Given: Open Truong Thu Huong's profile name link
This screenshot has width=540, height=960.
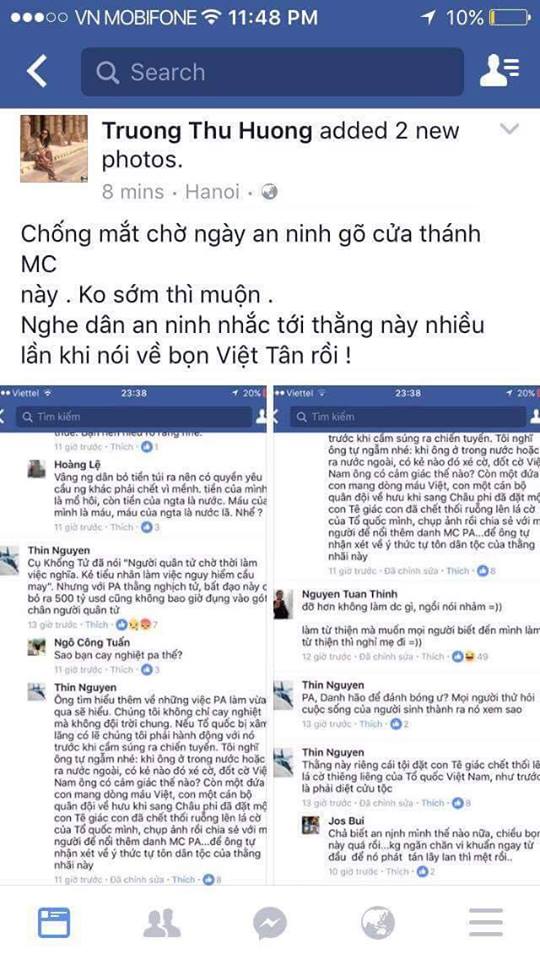Looking at the screenshot, I should click(208, 130).
